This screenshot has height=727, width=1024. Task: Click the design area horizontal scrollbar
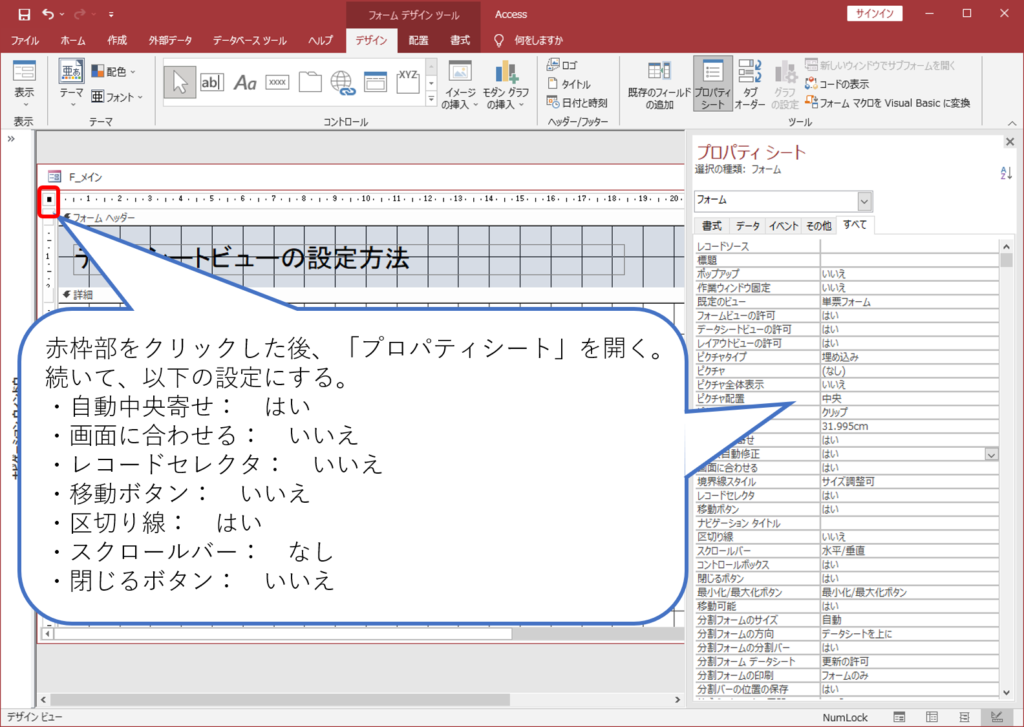click(x=358, y=699)
